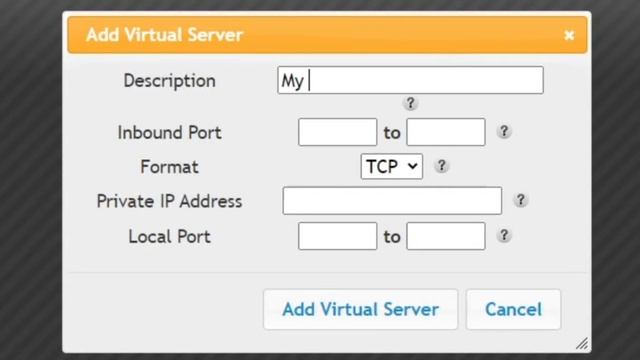Click the Local Port start field
The height and width of the screenshot is (360, 640).
click(338, 236)
